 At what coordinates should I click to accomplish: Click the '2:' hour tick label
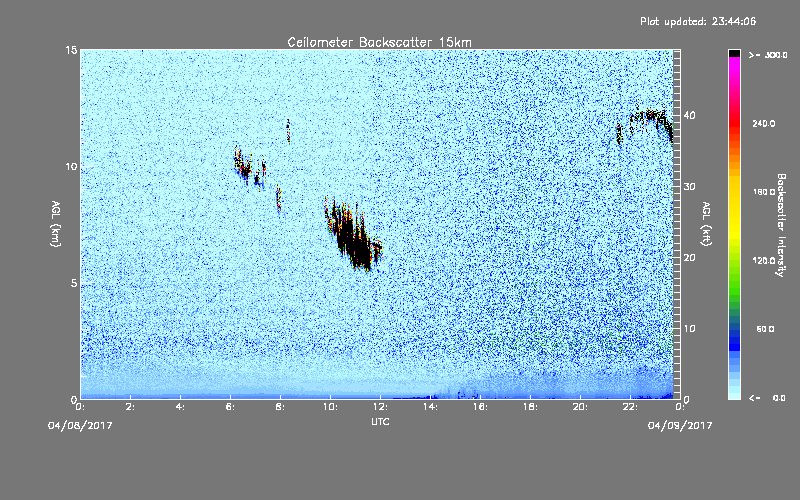(x=130, y=407)
